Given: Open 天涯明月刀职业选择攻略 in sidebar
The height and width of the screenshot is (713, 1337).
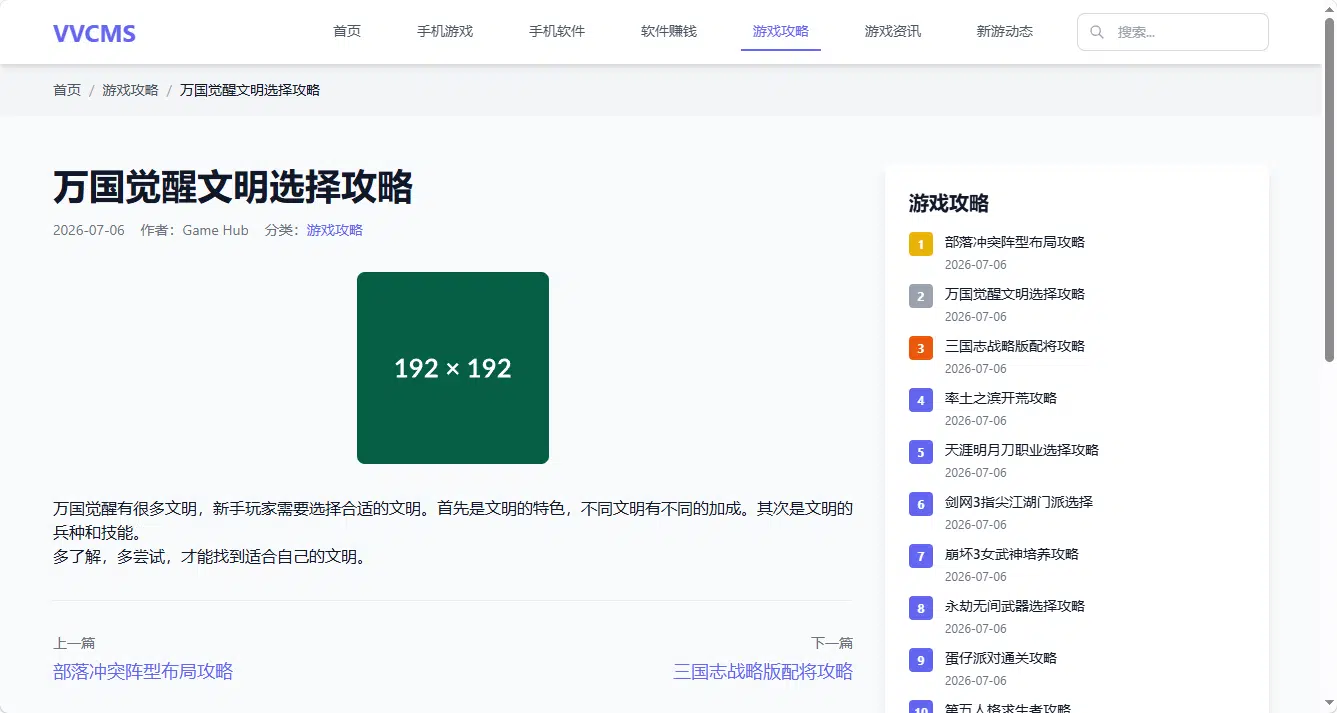Looking at the screenshot, I should [x=1022, y=450].
